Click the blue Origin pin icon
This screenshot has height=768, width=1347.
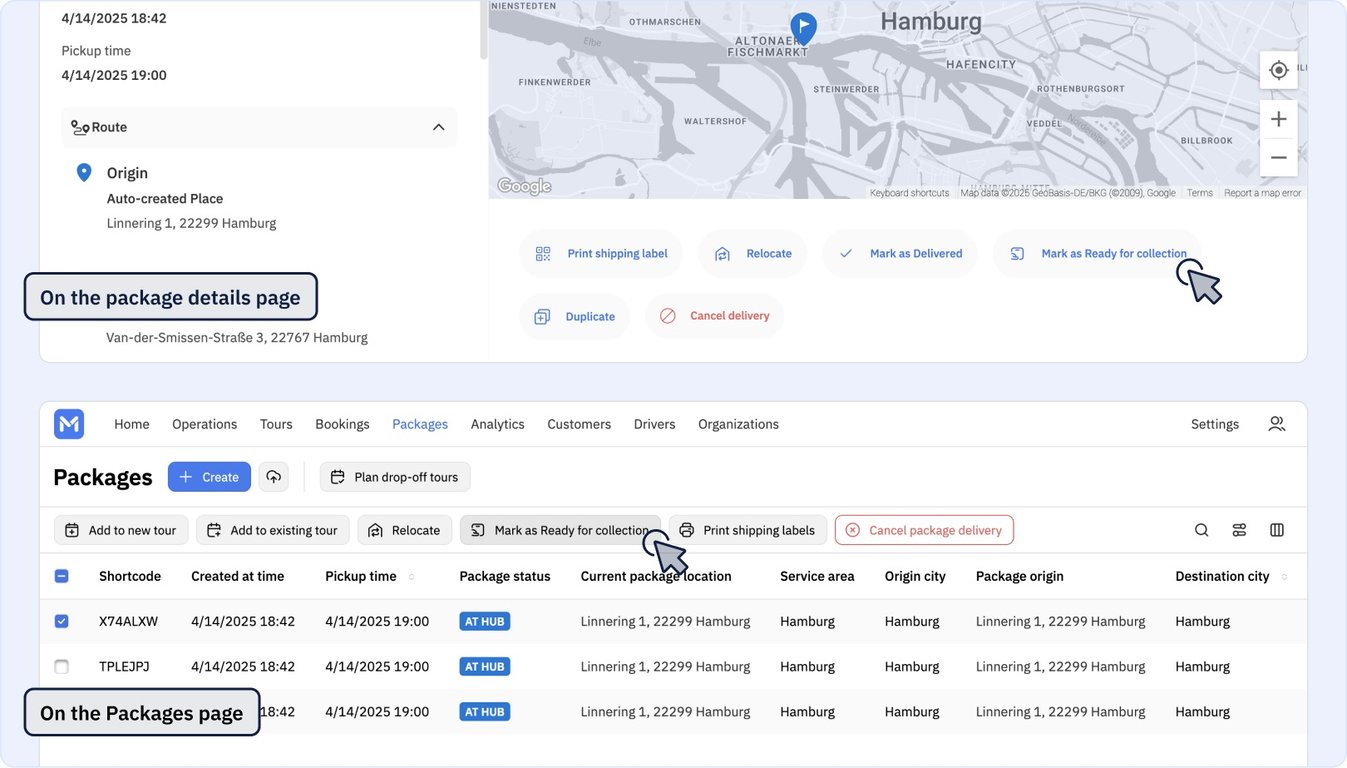(x=84, y=173)
